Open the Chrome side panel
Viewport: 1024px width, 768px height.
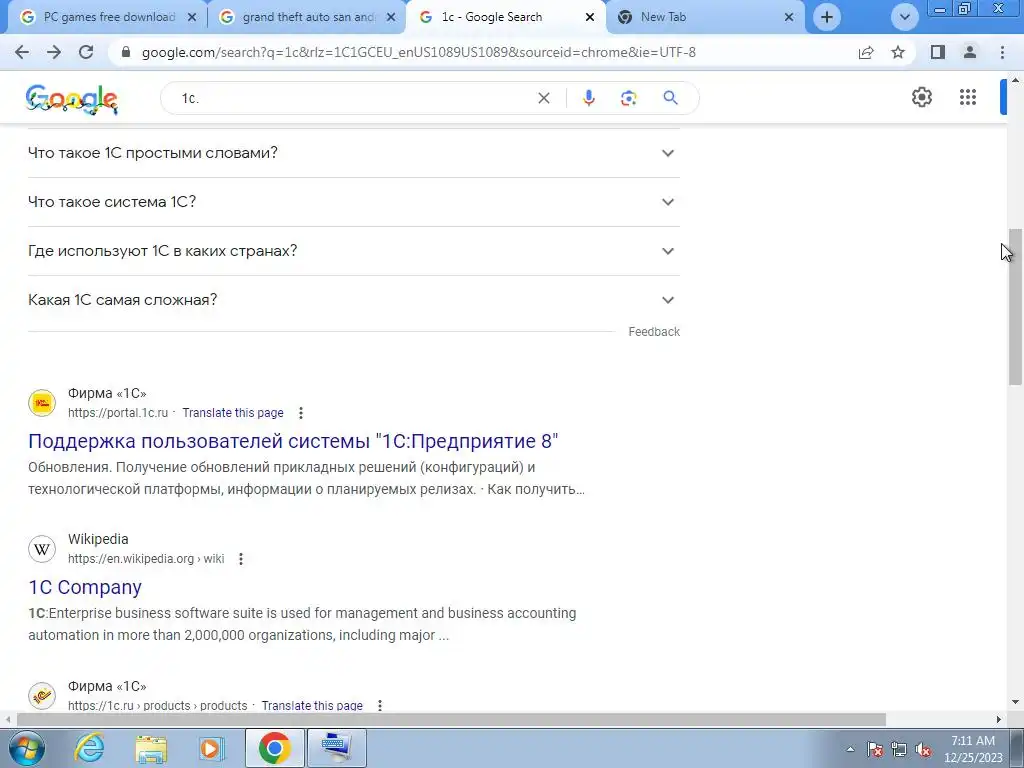[x=938, y=52]
